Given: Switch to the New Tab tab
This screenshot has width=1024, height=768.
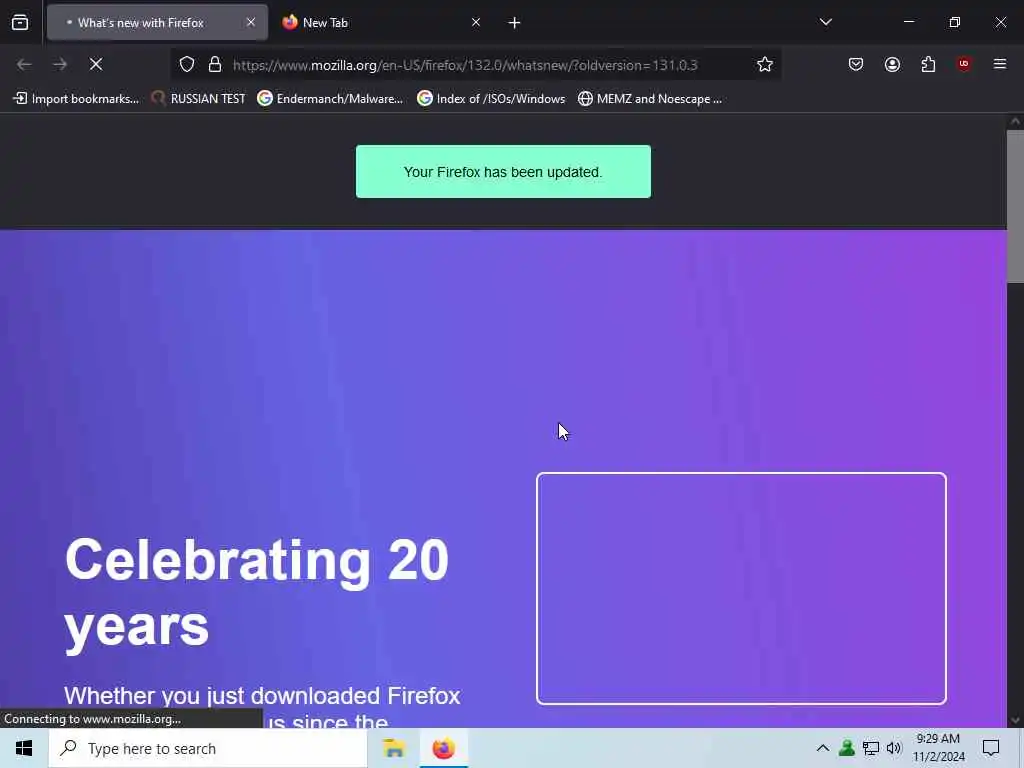Looking at the screenshot, I should click(x=382, y=22).
